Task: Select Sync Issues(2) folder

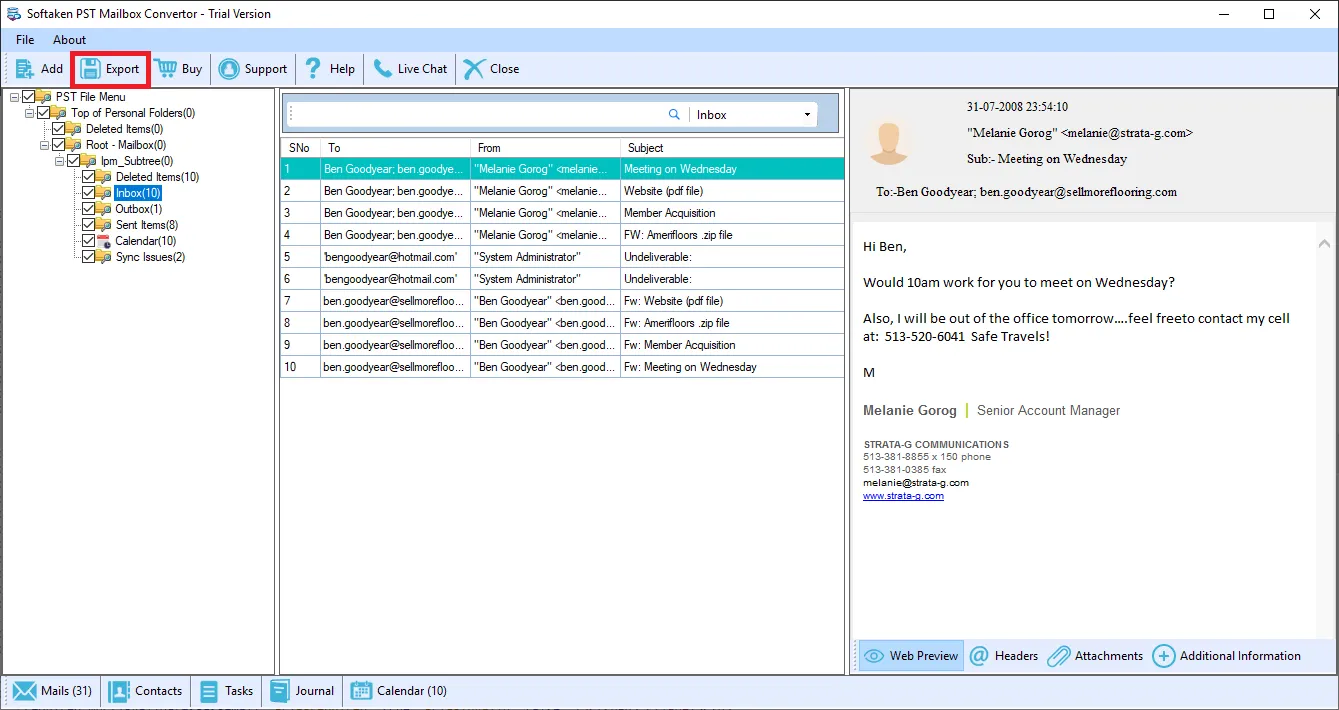Action: click(150, 257)
